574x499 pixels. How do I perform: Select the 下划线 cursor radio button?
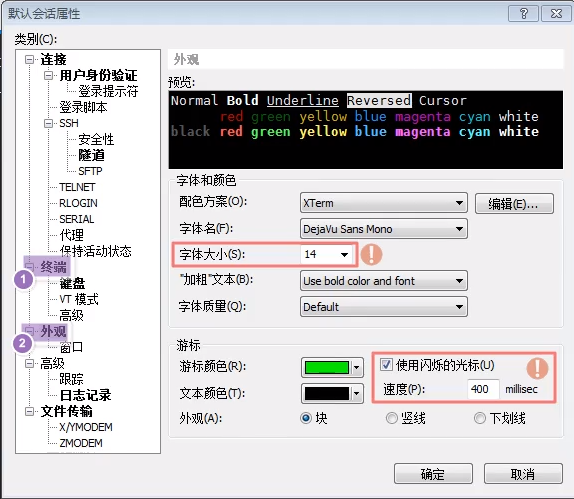click(480, 418)
